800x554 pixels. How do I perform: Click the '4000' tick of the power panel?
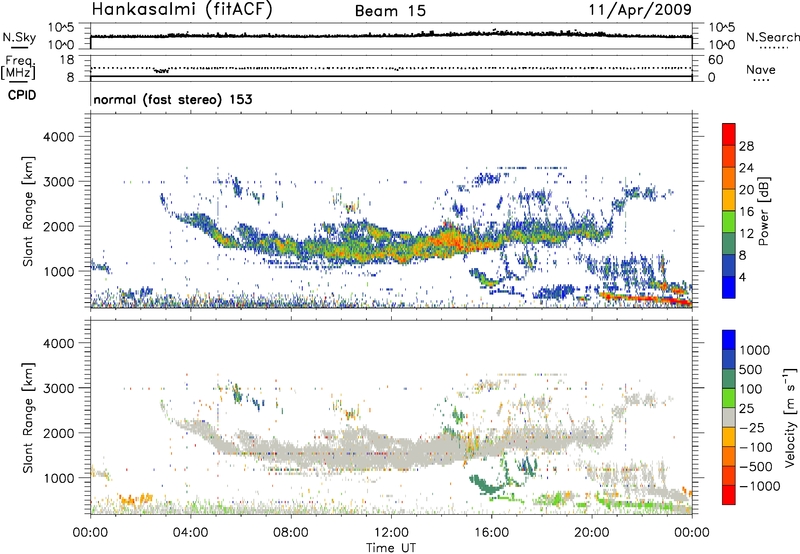click(x=59, y=137)
